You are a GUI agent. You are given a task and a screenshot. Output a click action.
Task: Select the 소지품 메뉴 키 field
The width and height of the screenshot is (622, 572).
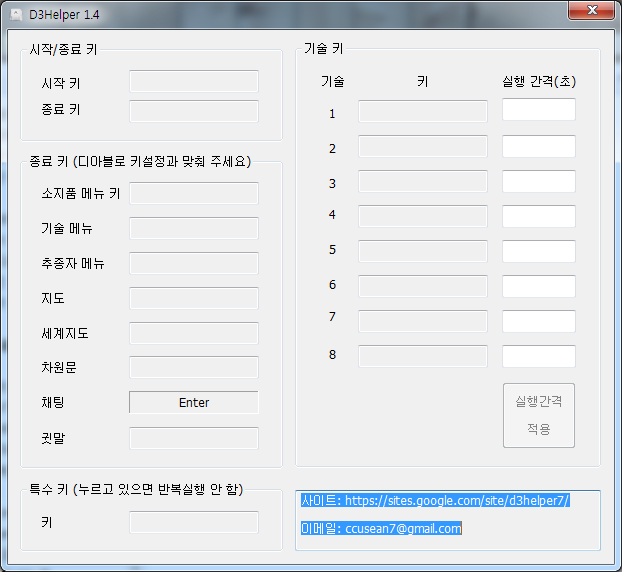(194, 193)
